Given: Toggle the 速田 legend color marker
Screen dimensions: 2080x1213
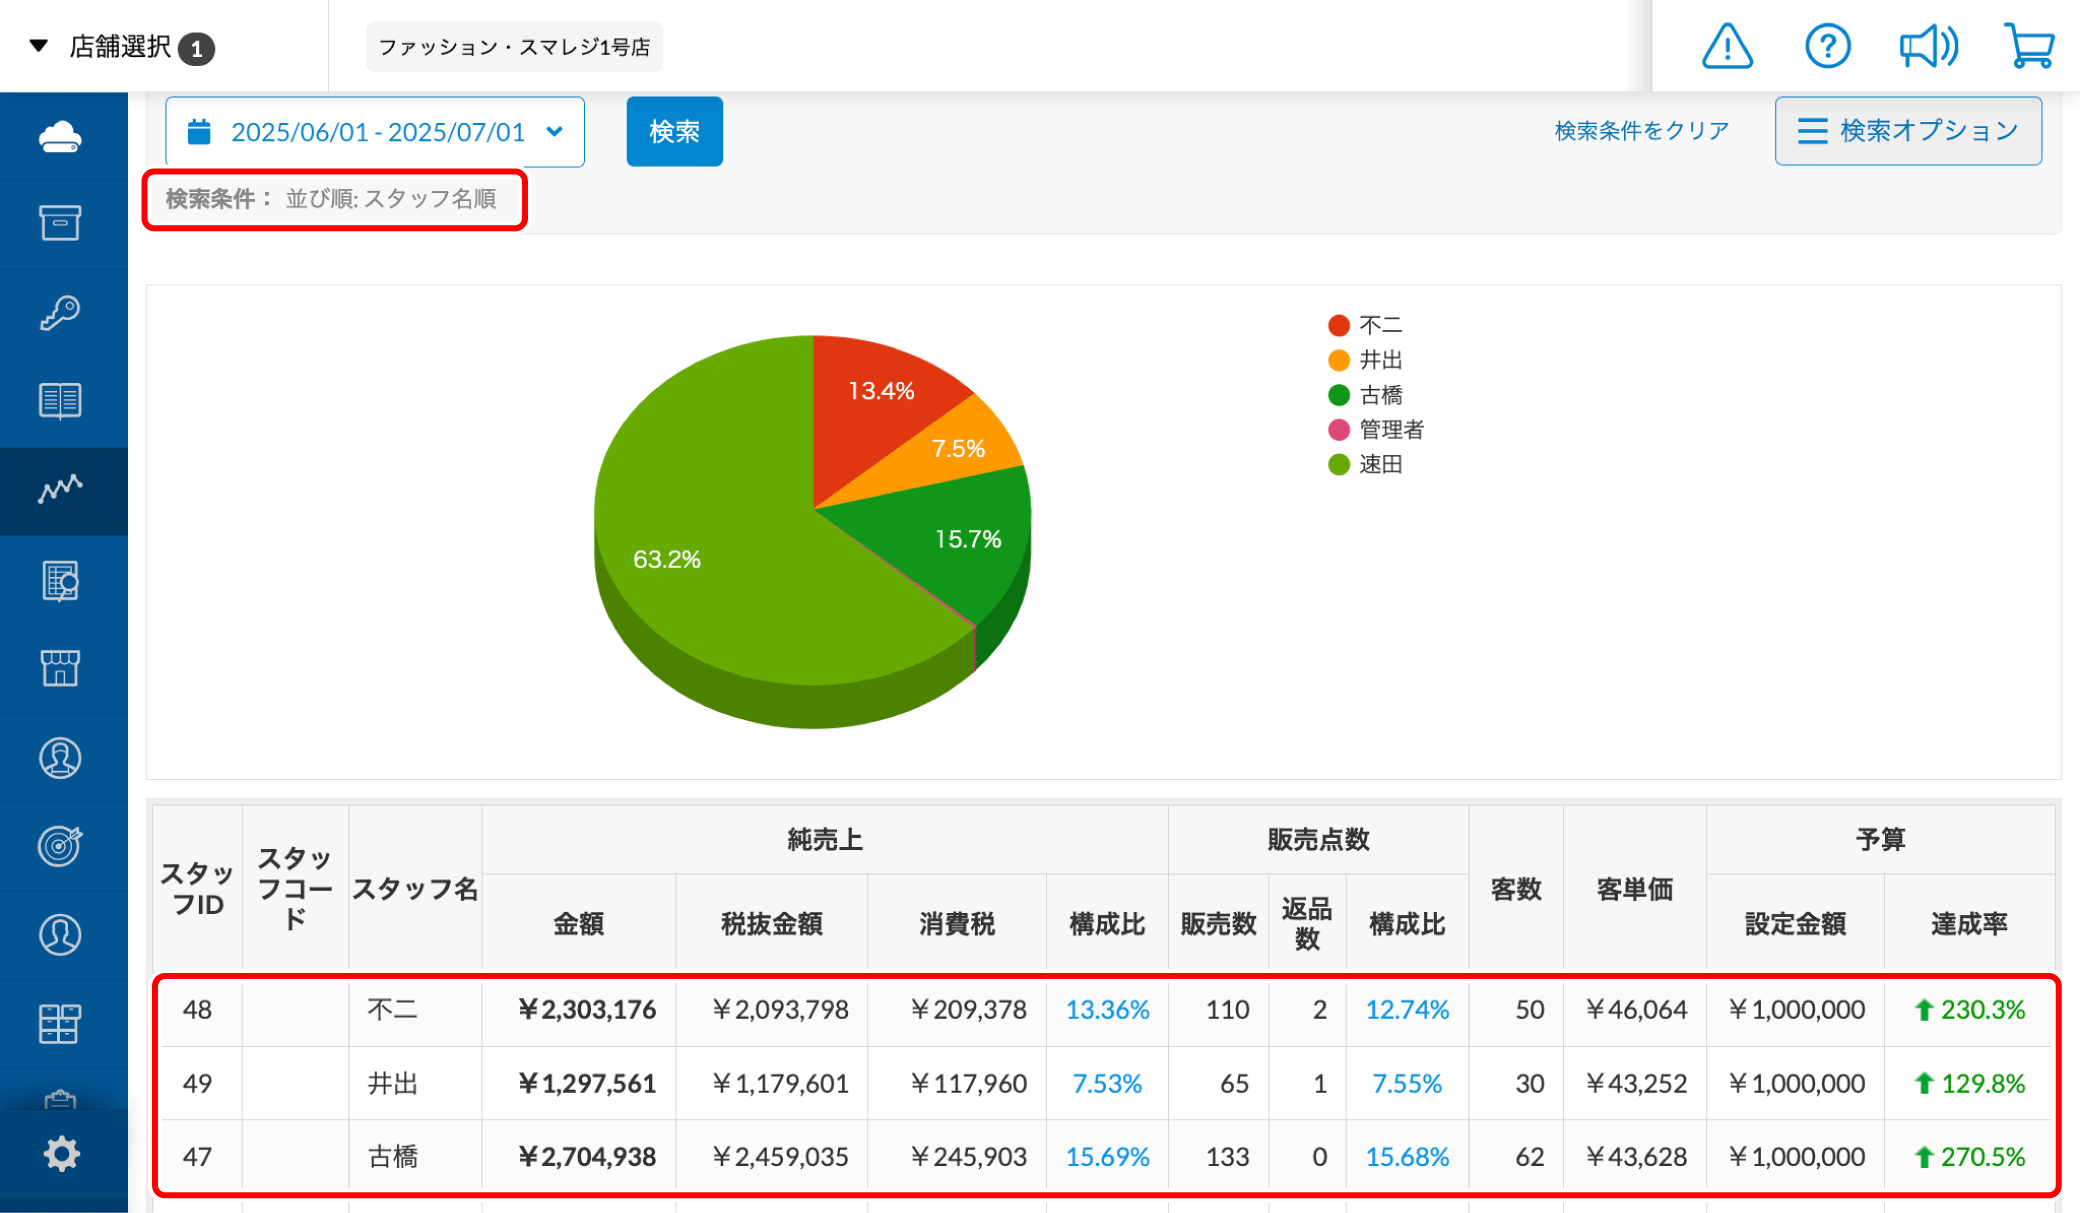Looking at the screenshot, I should [x=1339, y=465].
